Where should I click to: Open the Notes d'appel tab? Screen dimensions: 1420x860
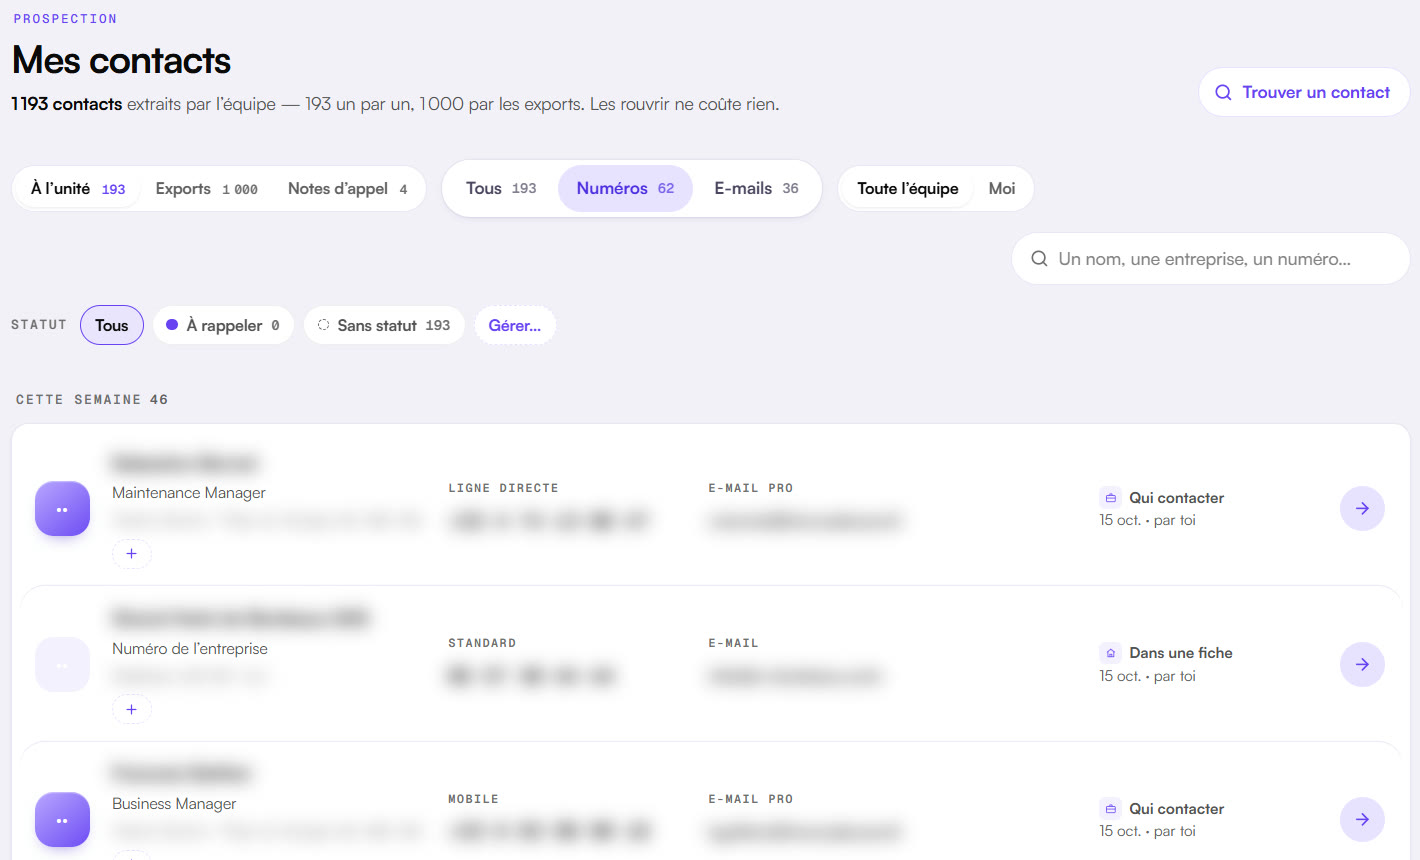coord(347,188)
